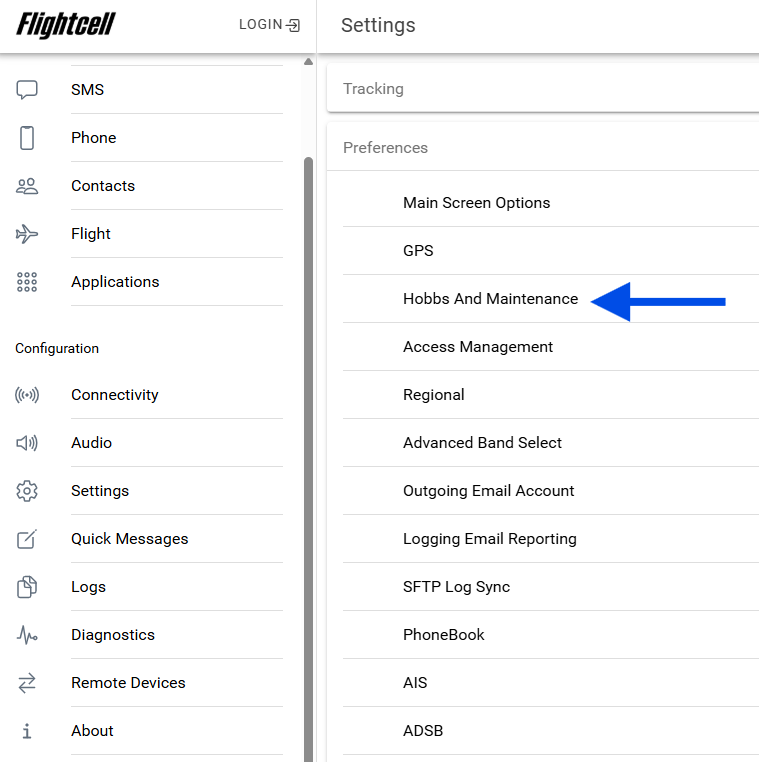Click the Connectivity signal icon
Image resolution: width=759 pixels, height=762 pixels.
[x=27, y=395]
